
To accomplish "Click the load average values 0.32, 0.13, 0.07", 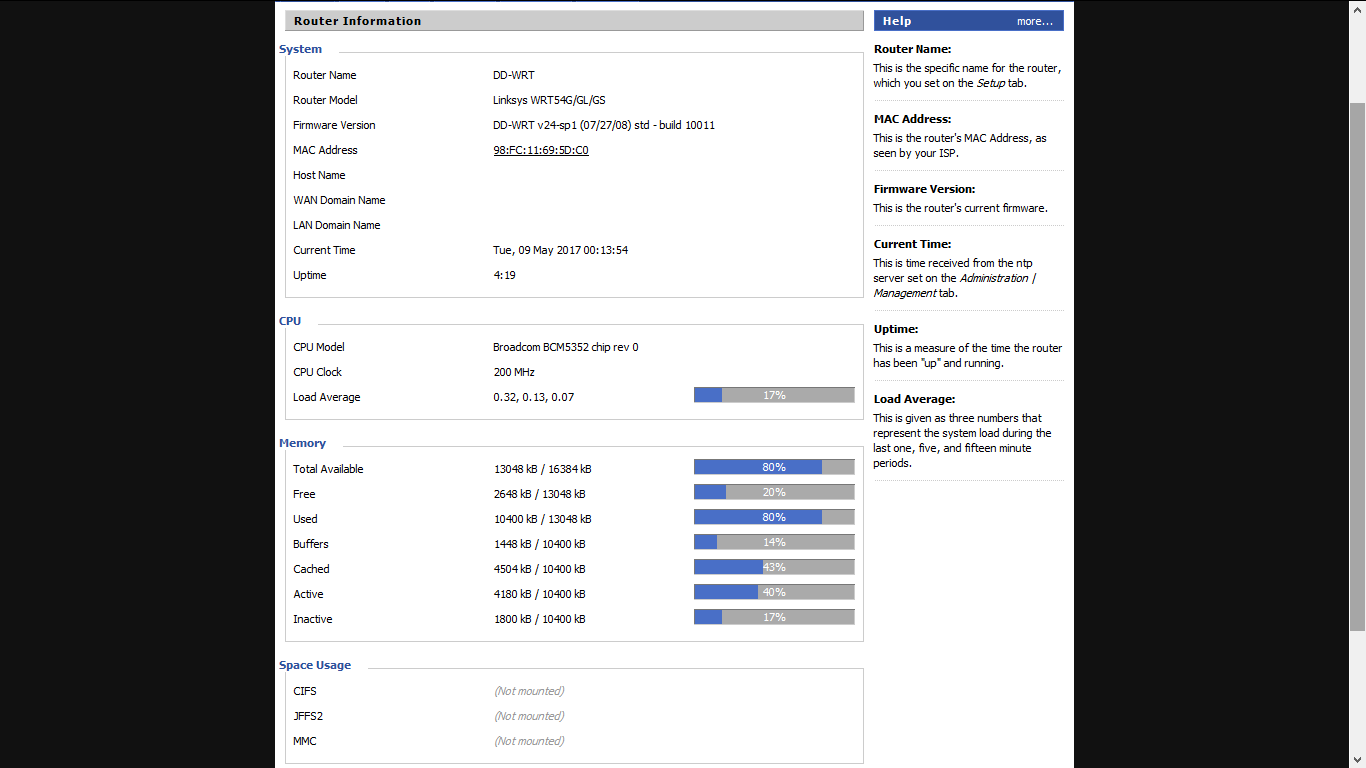I will point(533,397).
